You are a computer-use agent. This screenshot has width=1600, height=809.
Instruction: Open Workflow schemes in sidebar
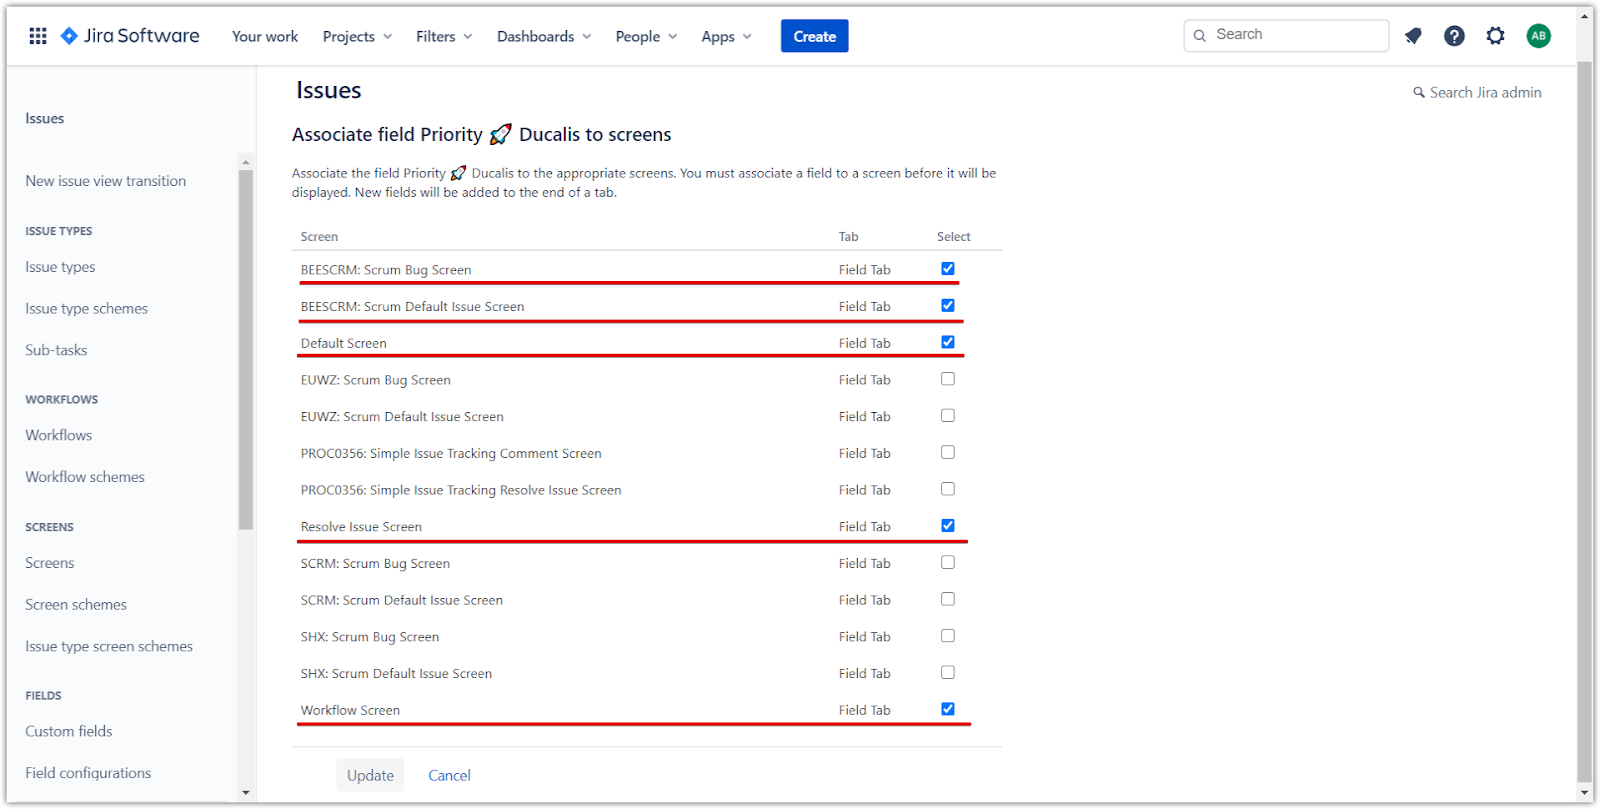(x=85, y=477)
